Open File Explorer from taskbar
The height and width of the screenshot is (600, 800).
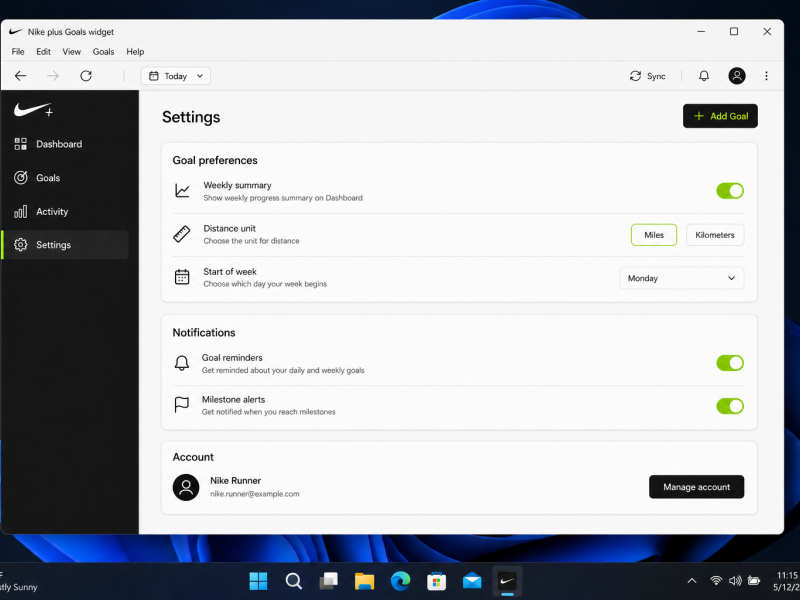(x=364, y=581)
